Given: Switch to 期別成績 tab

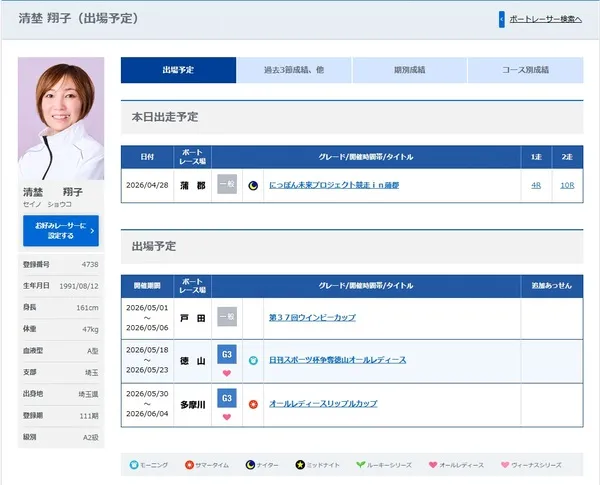Looking at the screenshot, I should 409,70.
